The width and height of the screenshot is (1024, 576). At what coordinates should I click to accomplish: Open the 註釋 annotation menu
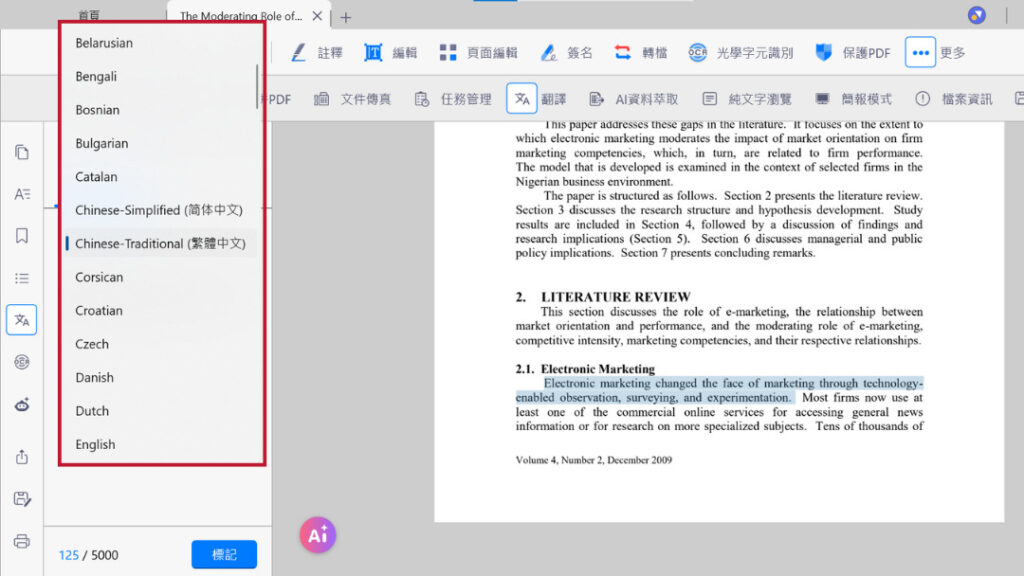(316, 53)
